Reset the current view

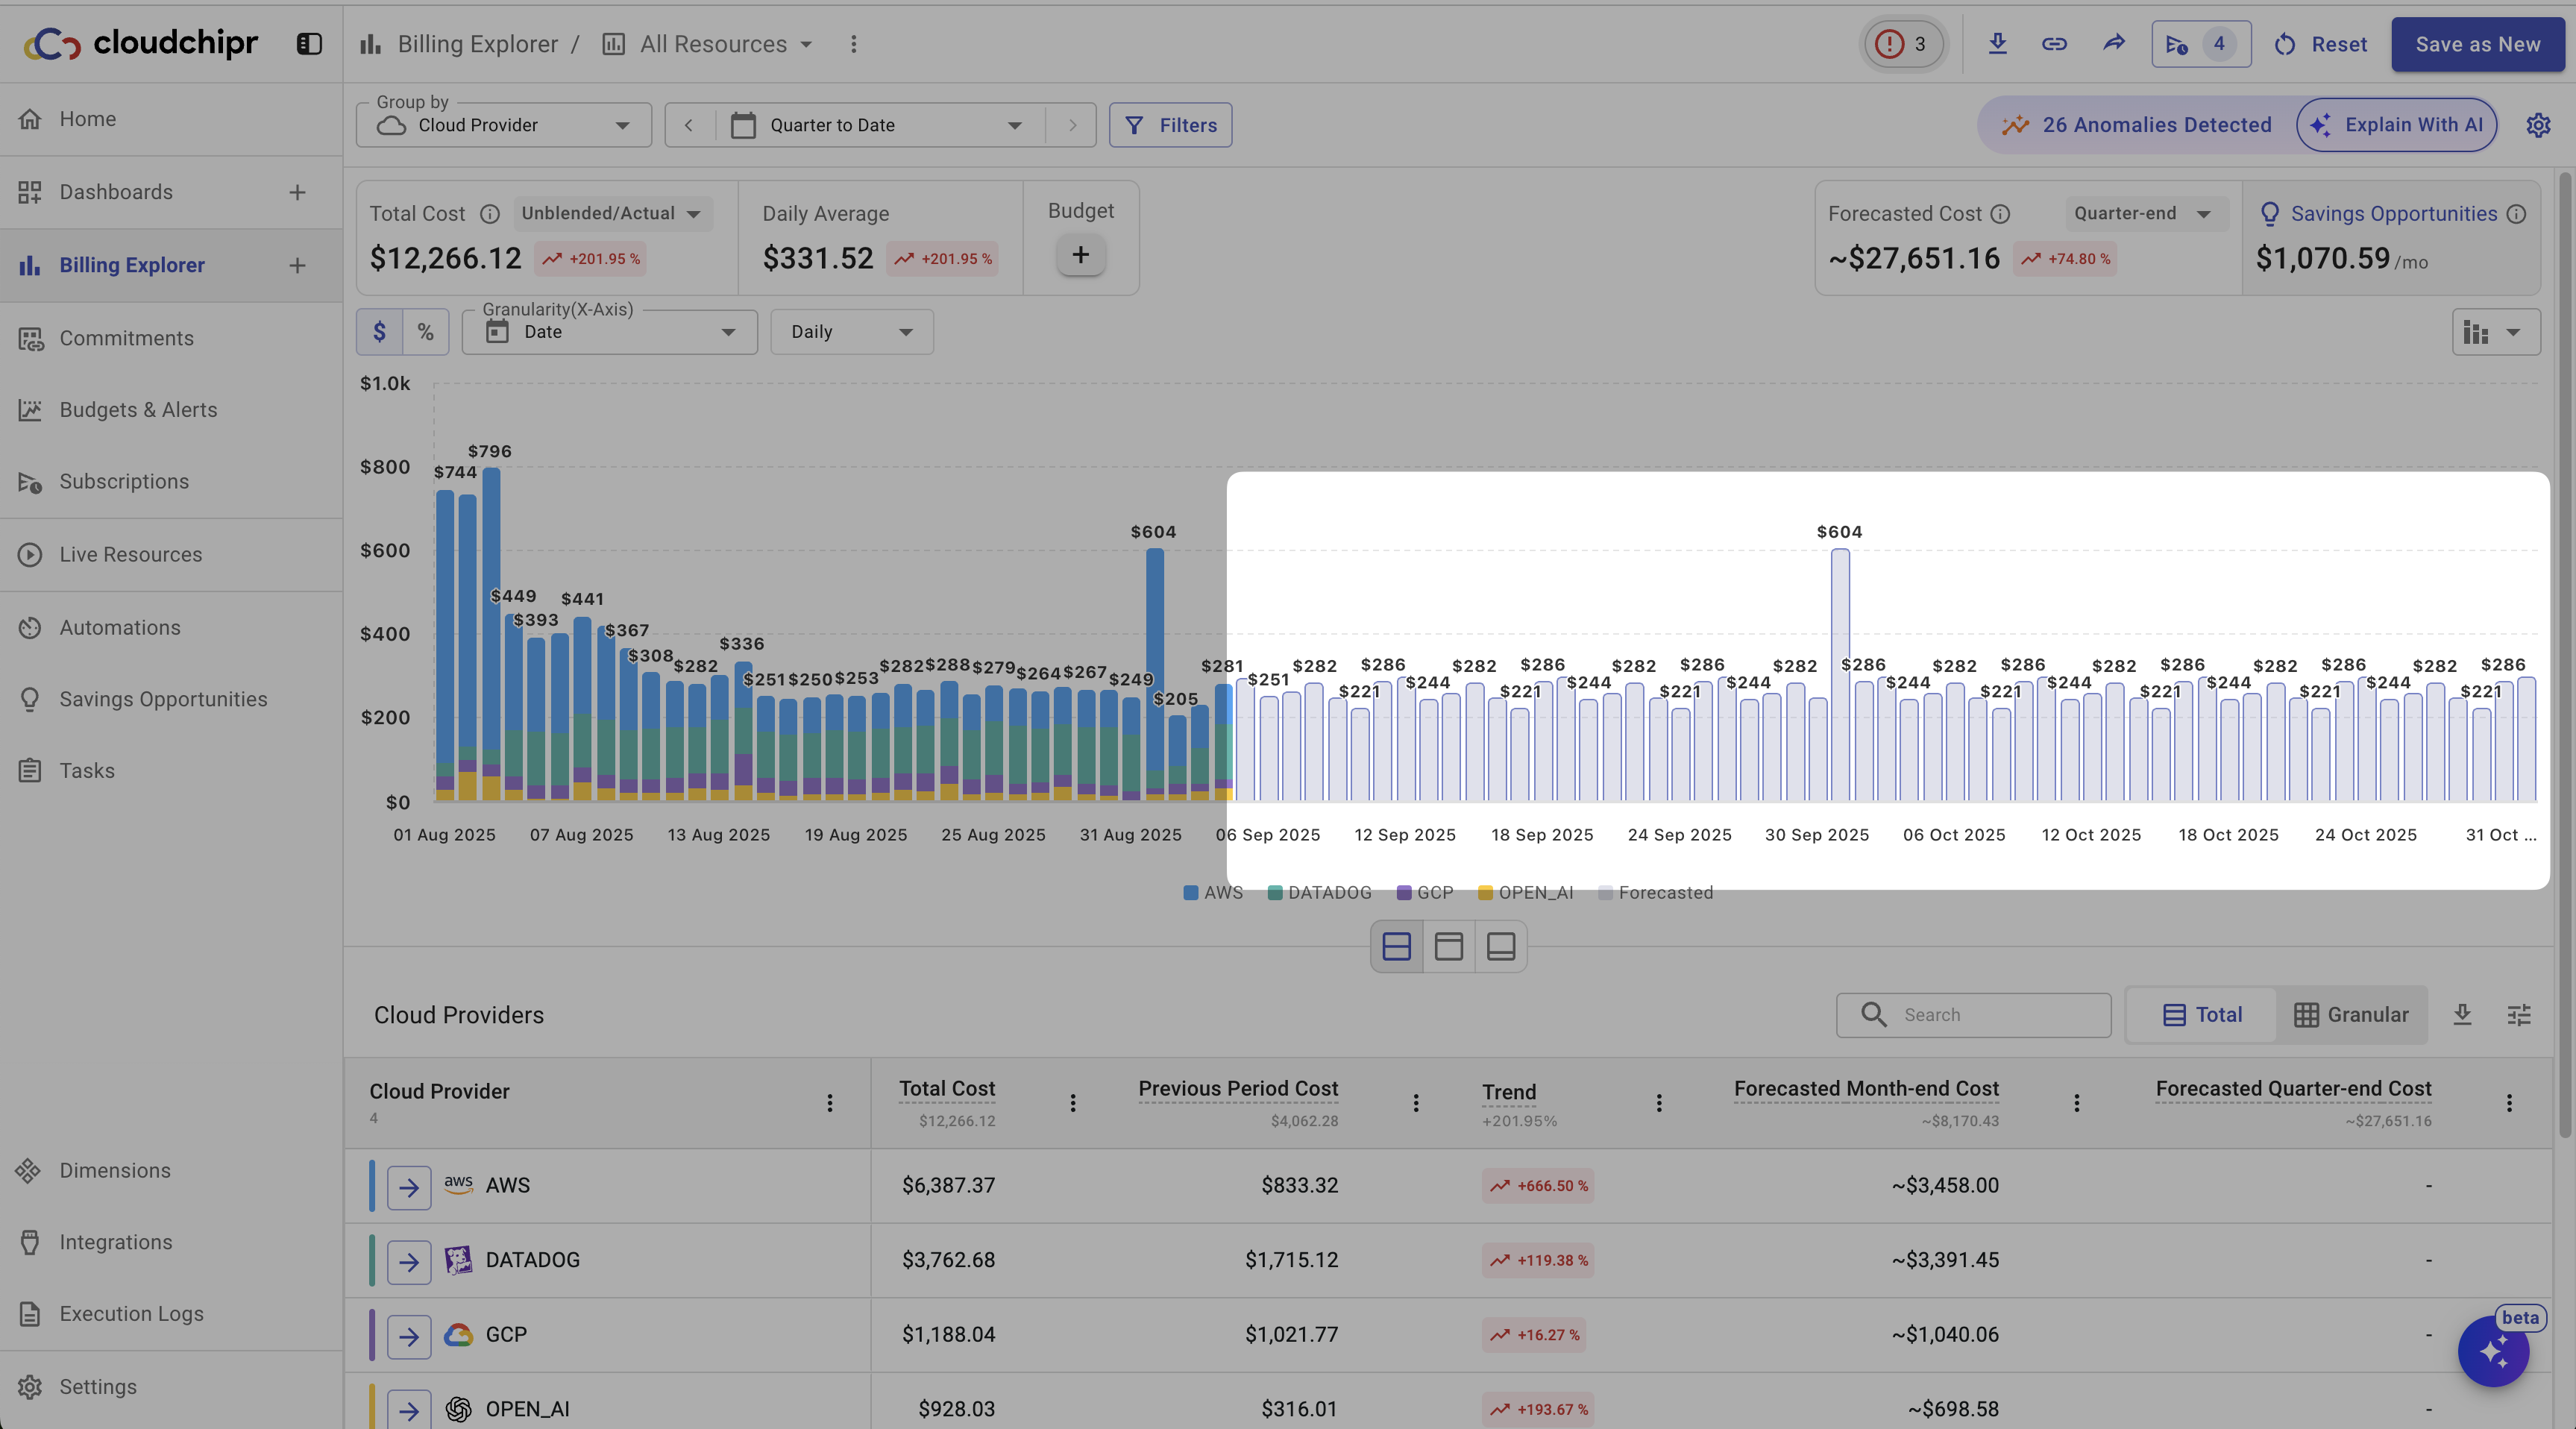point(2320,44)
